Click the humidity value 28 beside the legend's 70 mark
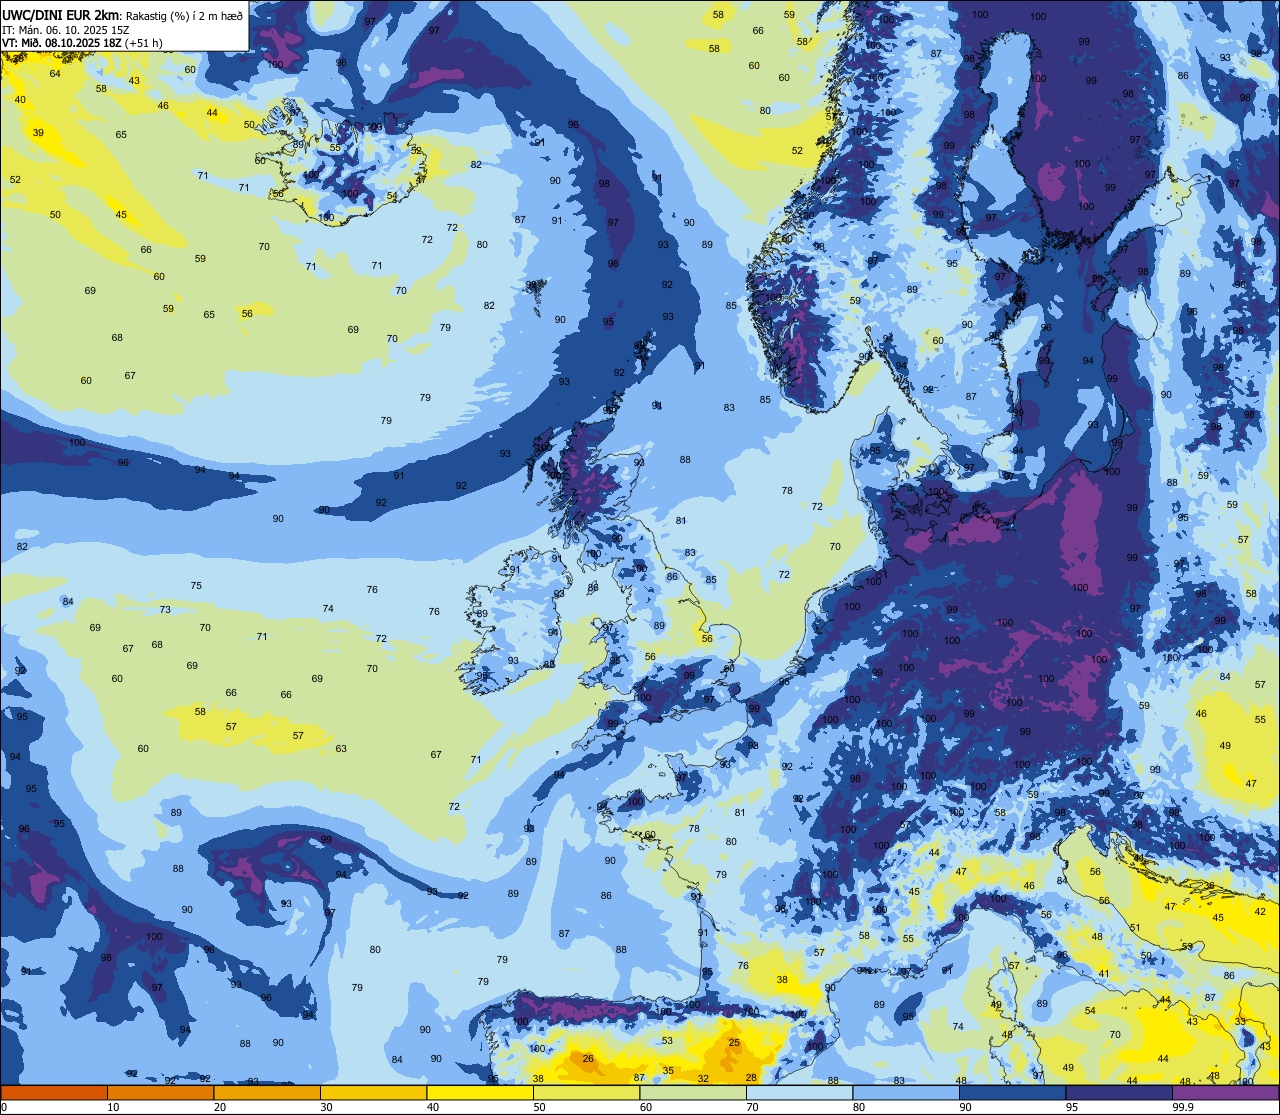The height and width of the screenshot is (1115, 1280). tap(751, 1077)
